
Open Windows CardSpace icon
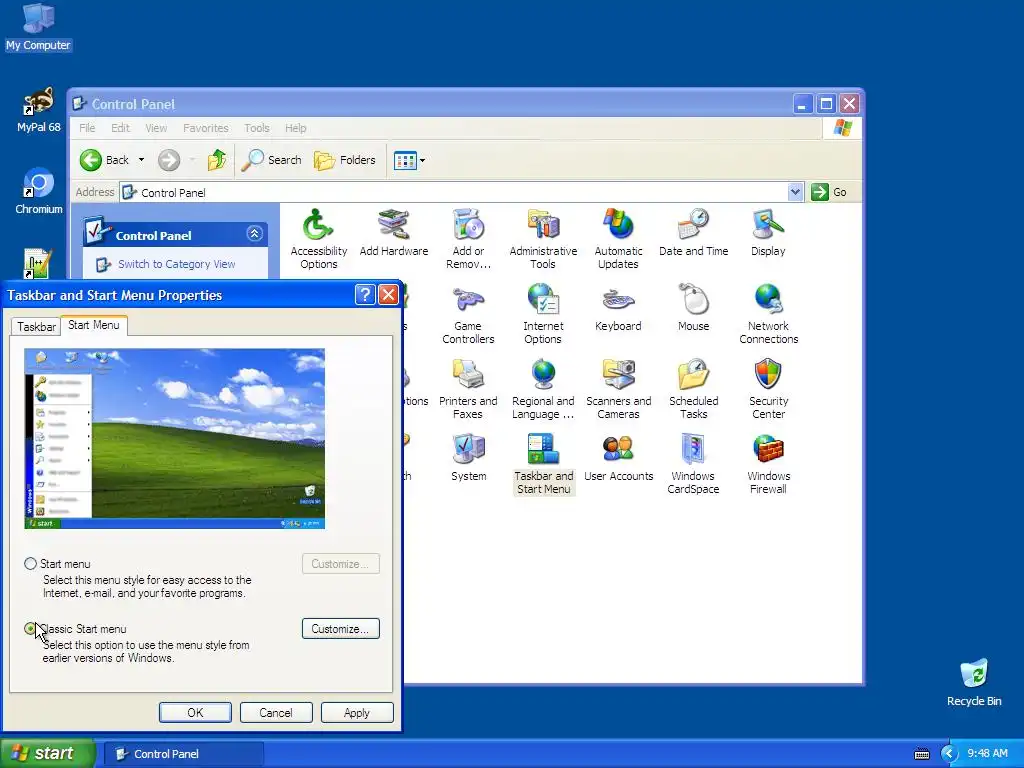(x=693, y=464)
